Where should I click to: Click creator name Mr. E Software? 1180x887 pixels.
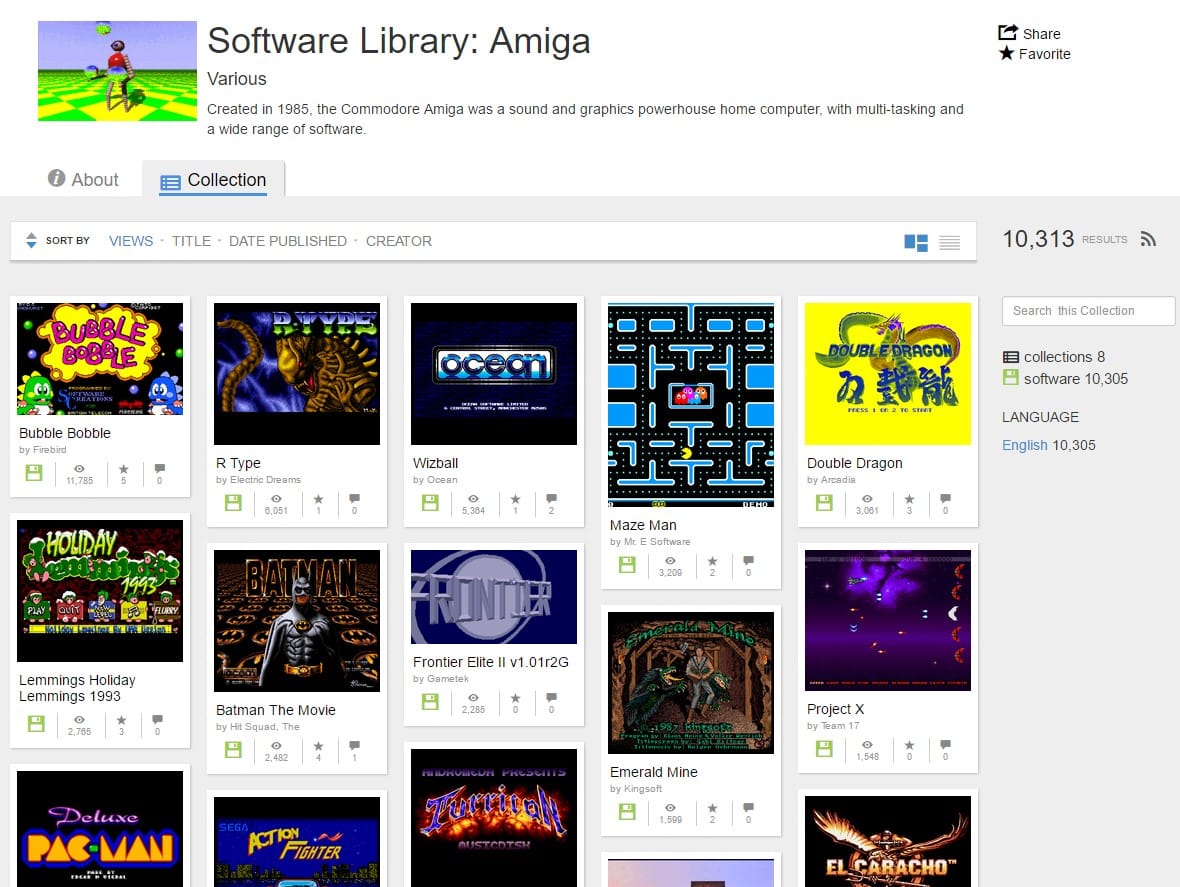(657, 541)
